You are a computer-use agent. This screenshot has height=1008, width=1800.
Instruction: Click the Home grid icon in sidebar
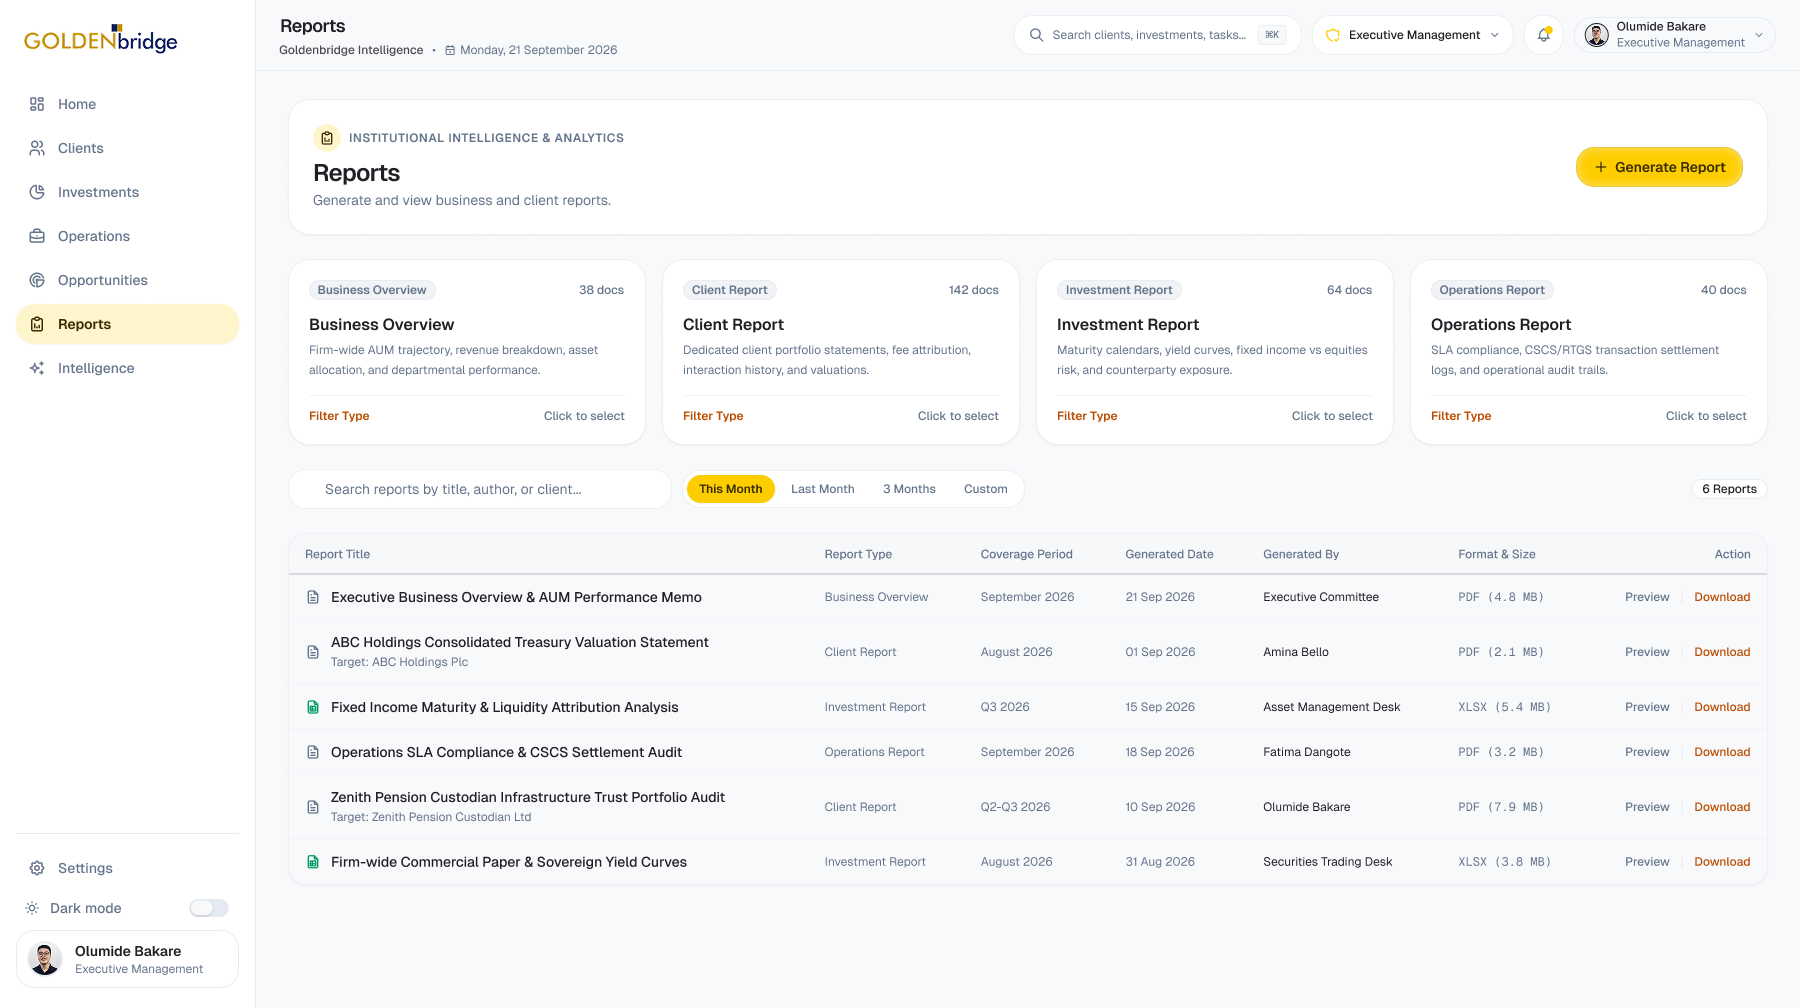pyautogui.click(x=37, y=104)
